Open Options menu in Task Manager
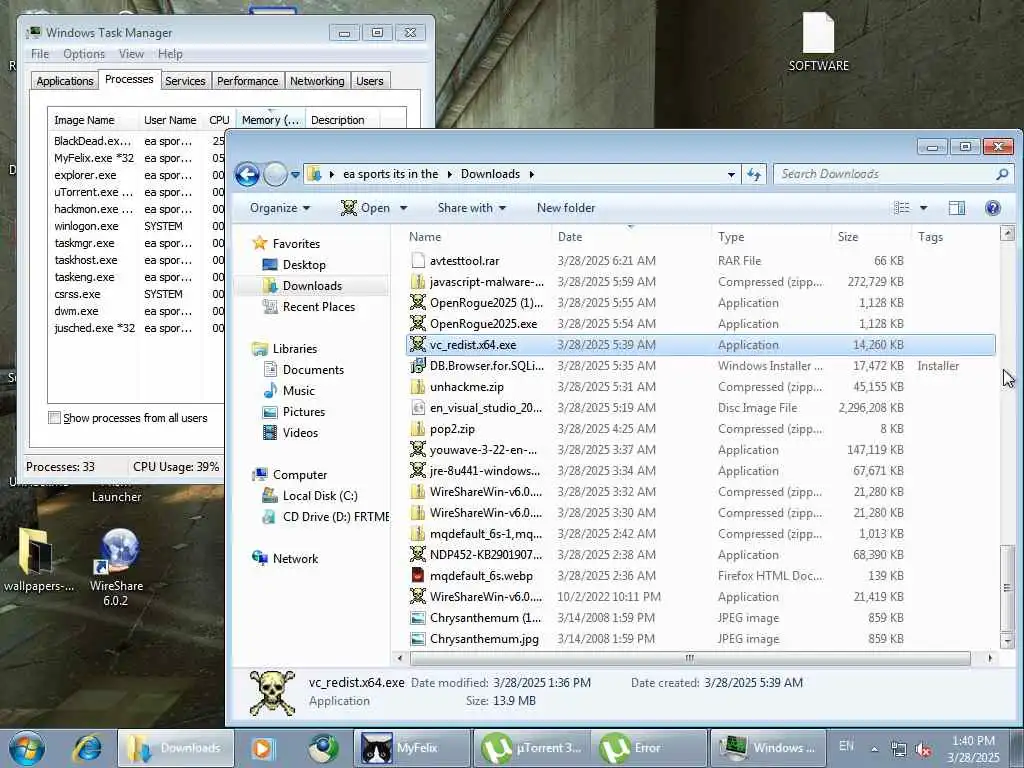The height and width of the screenshot is (768, 1024). (84, 54)
